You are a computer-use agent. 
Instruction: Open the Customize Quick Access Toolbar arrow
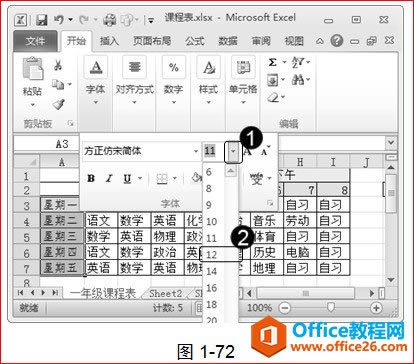151,21
